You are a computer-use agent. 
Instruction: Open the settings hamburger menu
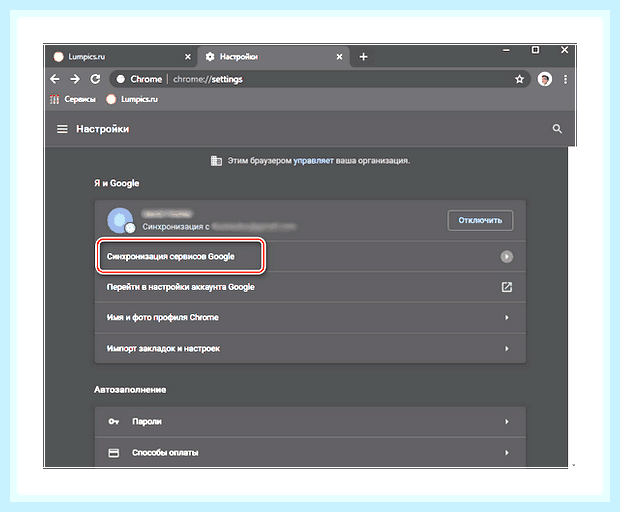click(62, 129)
